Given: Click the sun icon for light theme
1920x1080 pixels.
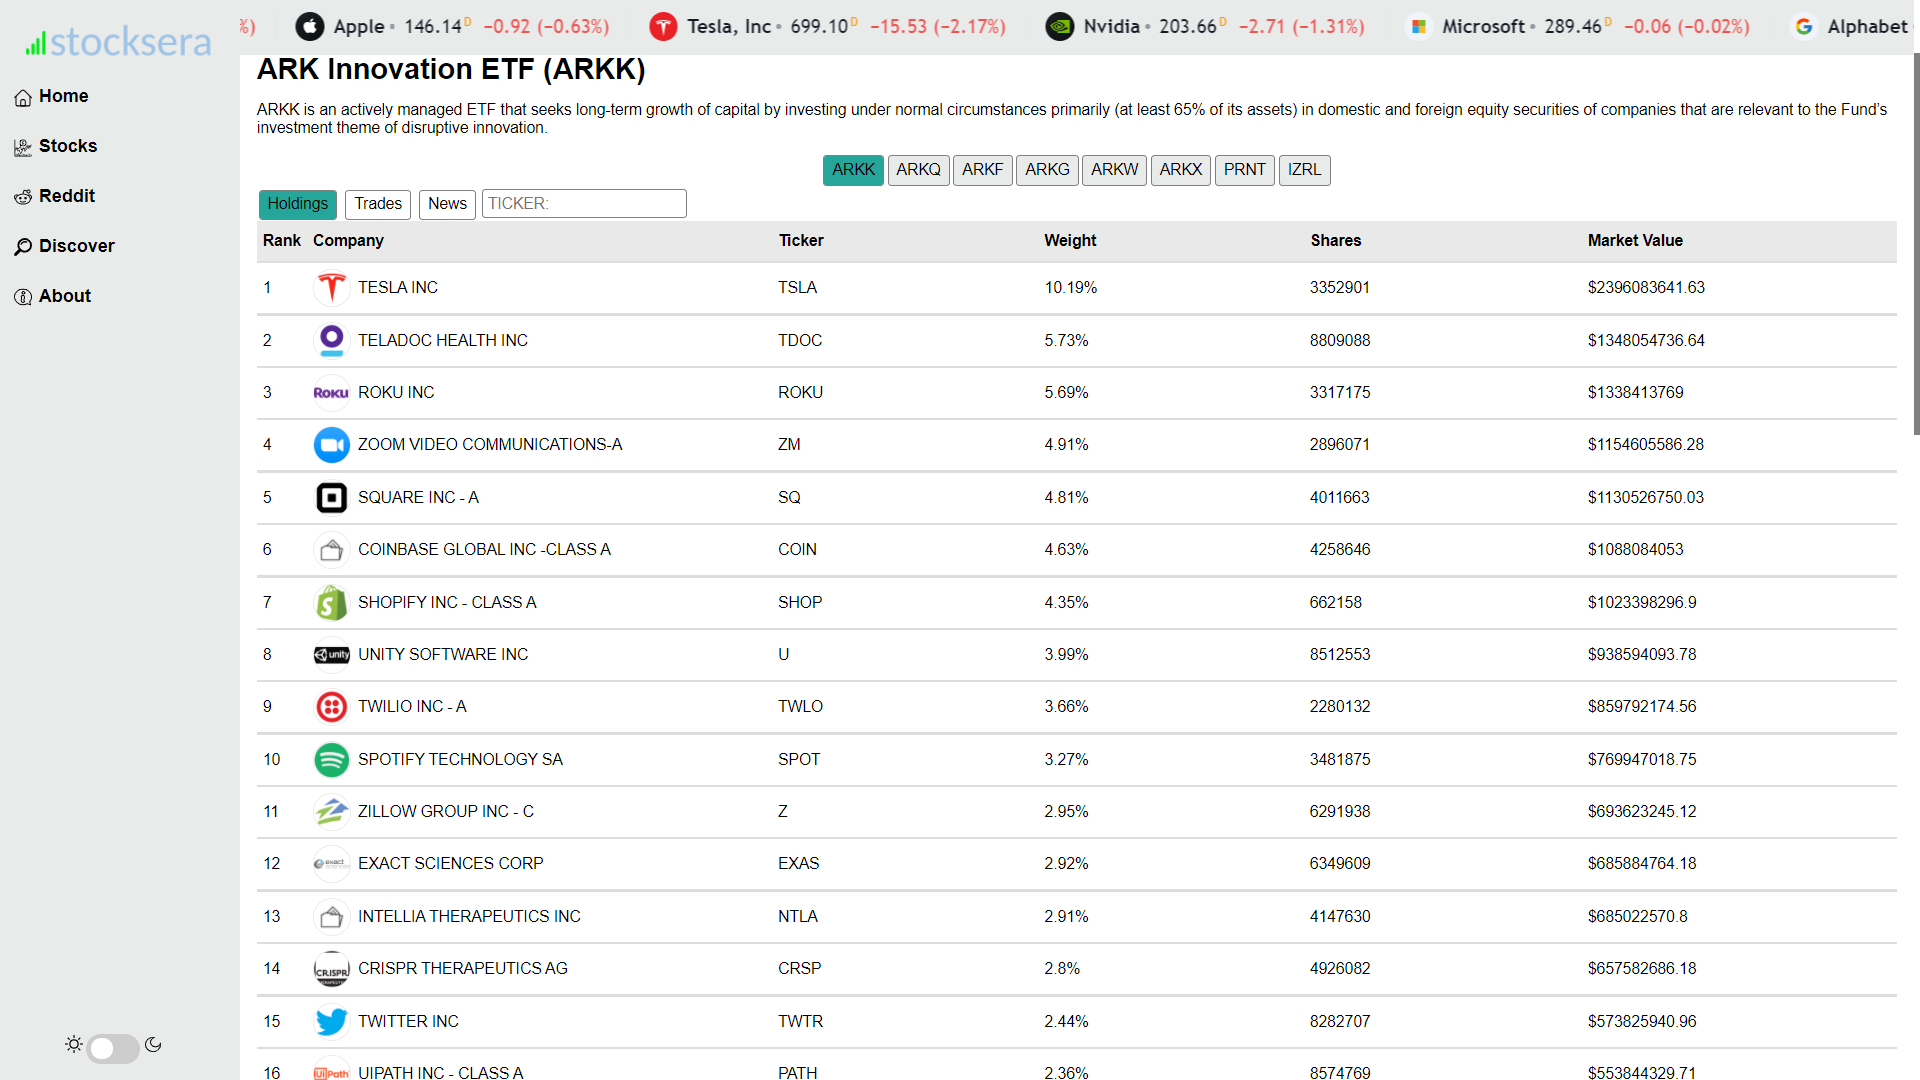Looking at the screenshot, I should pyautogui.click(x=74, y=1045).
